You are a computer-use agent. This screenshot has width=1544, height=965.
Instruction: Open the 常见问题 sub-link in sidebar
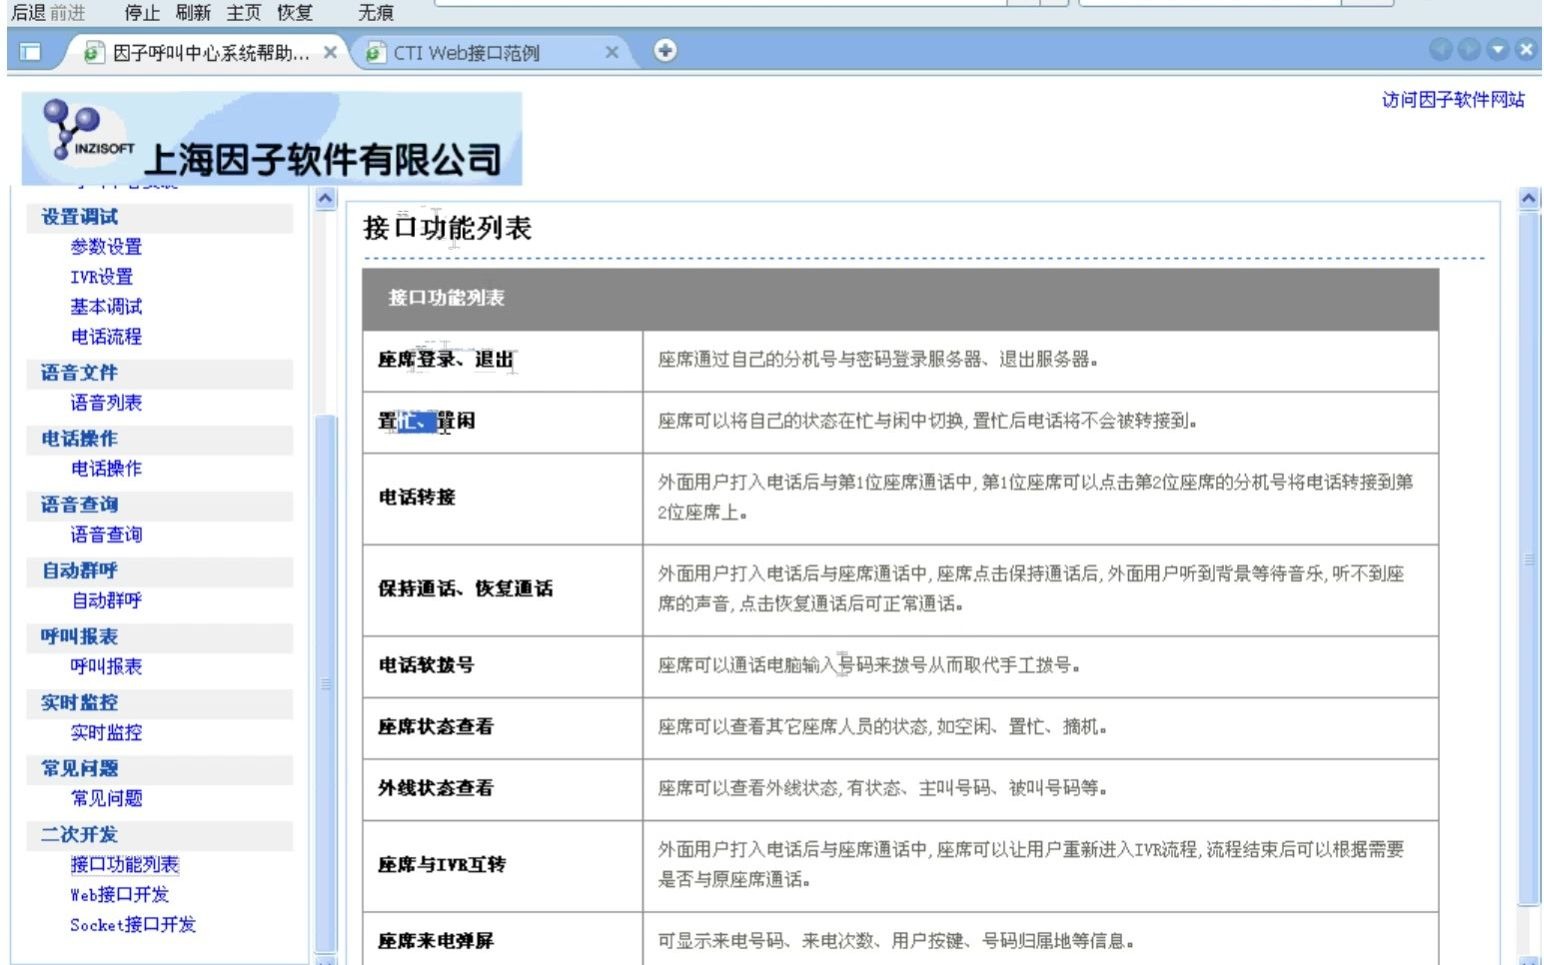coord(106,799)
